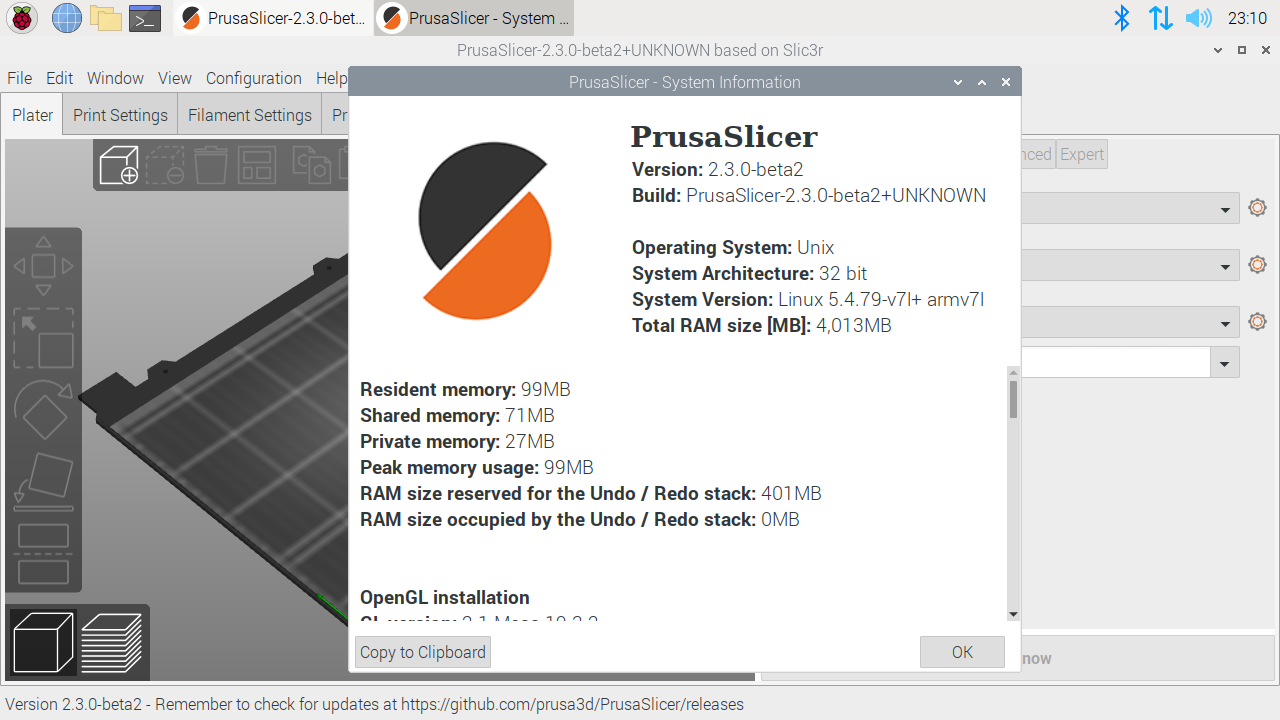Click 'Total RAM size [MB]: 4,013MB' text

pyautogui.click(x=761, y=325)
